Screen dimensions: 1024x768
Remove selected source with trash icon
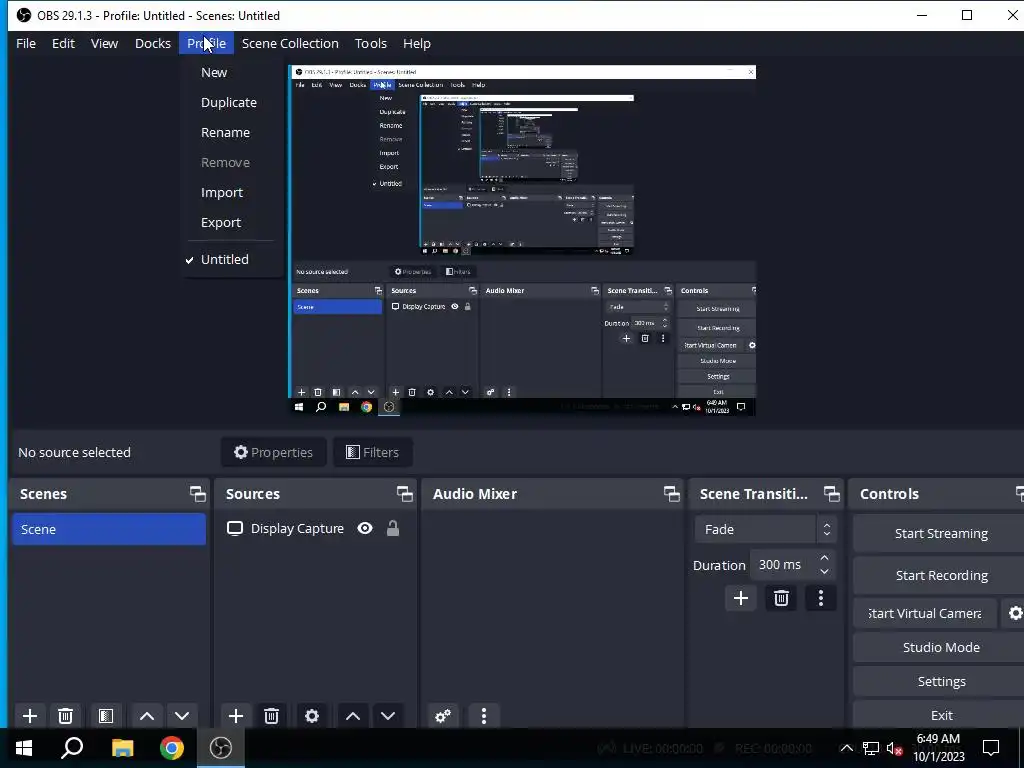coord(272,716)
